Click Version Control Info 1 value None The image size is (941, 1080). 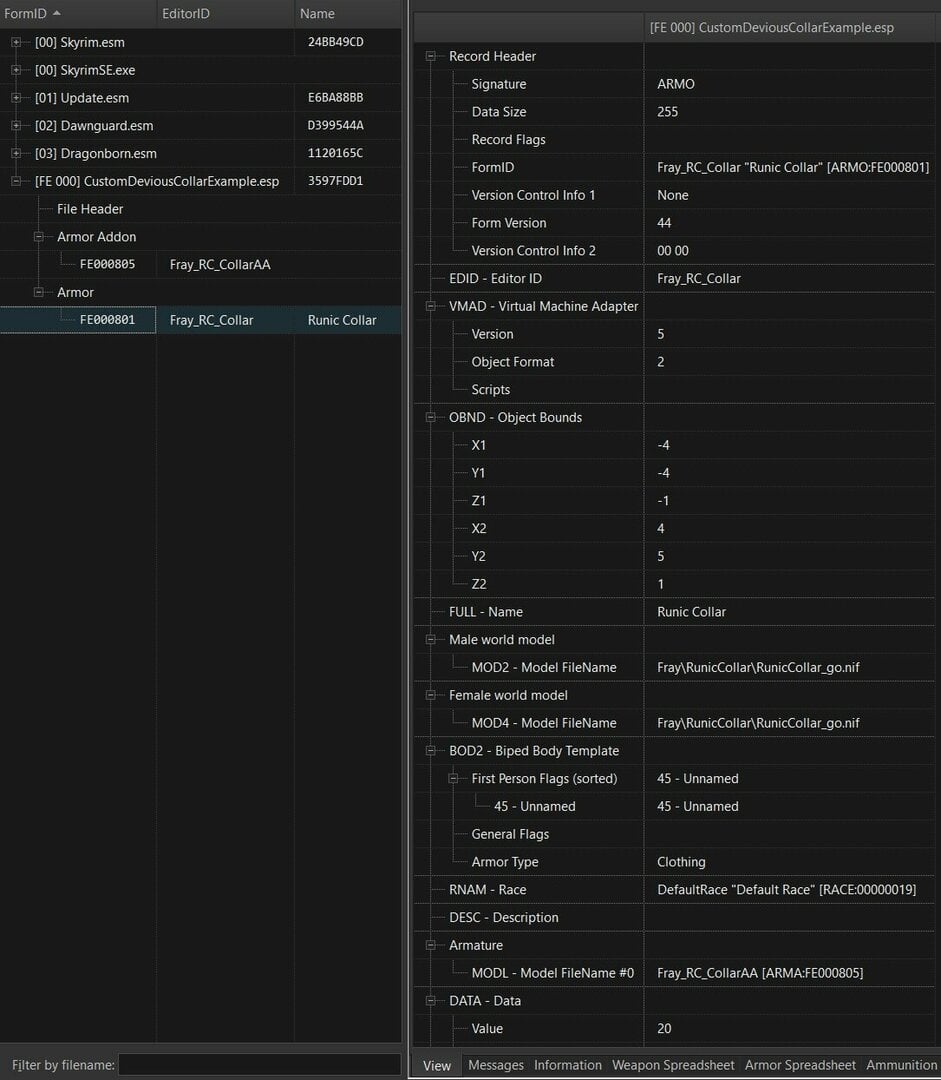click(673, 195)
